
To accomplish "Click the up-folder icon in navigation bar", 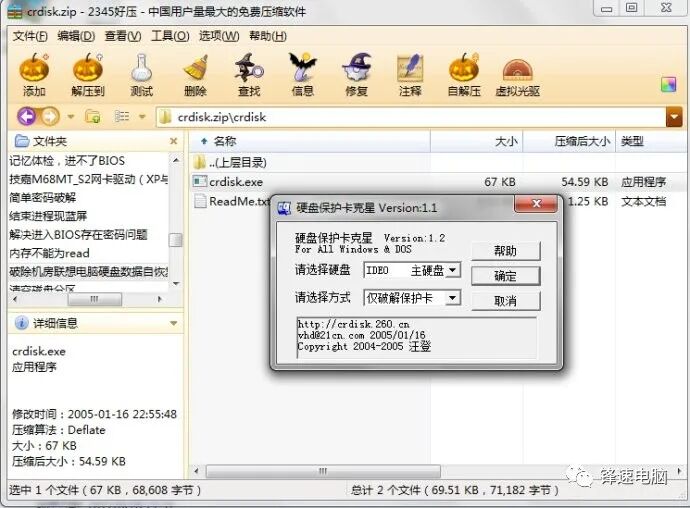I will [93, 117].
